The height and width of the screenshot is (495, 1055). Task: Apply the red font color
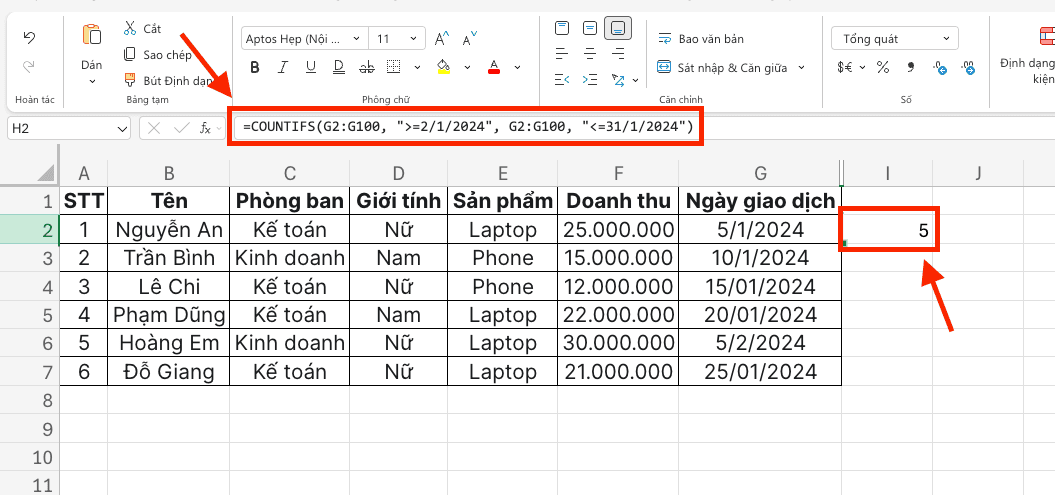point(494,67)
